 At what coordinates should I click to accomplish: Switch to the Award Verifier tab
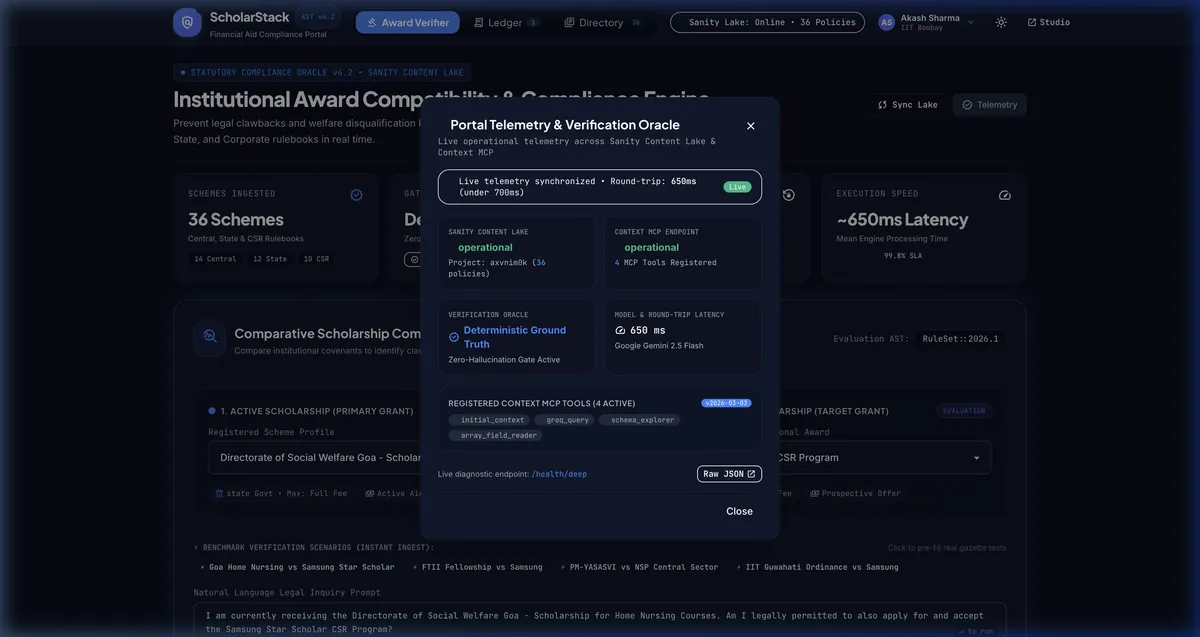pyautogui.click(x=408, y=22)
